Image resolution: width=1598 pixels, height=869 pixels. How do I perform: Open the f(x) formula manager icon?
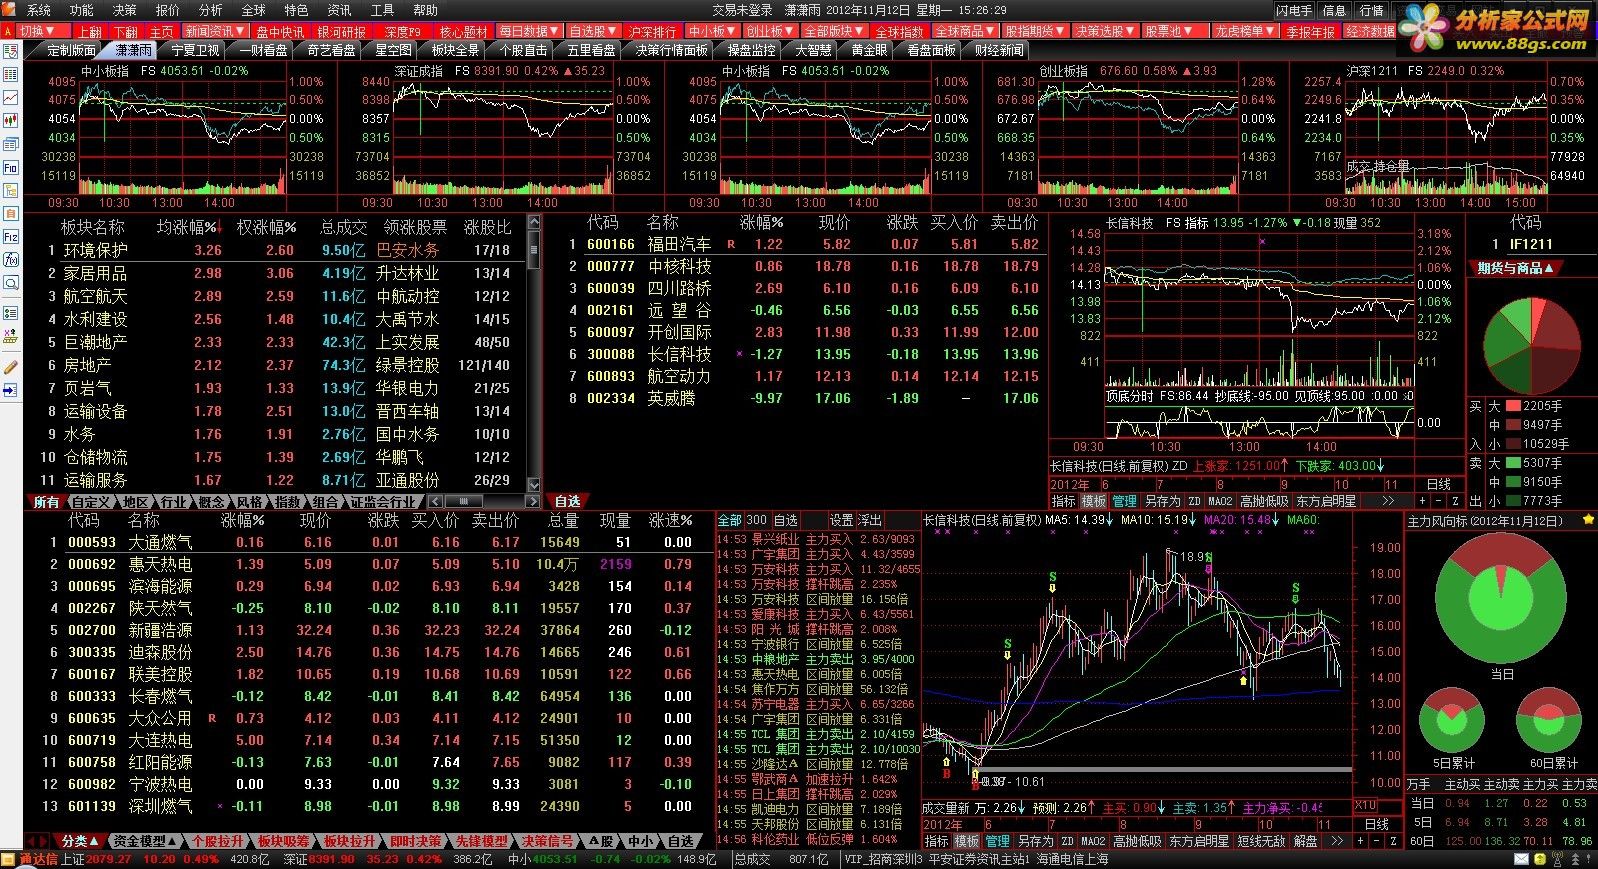click(11, 260)
